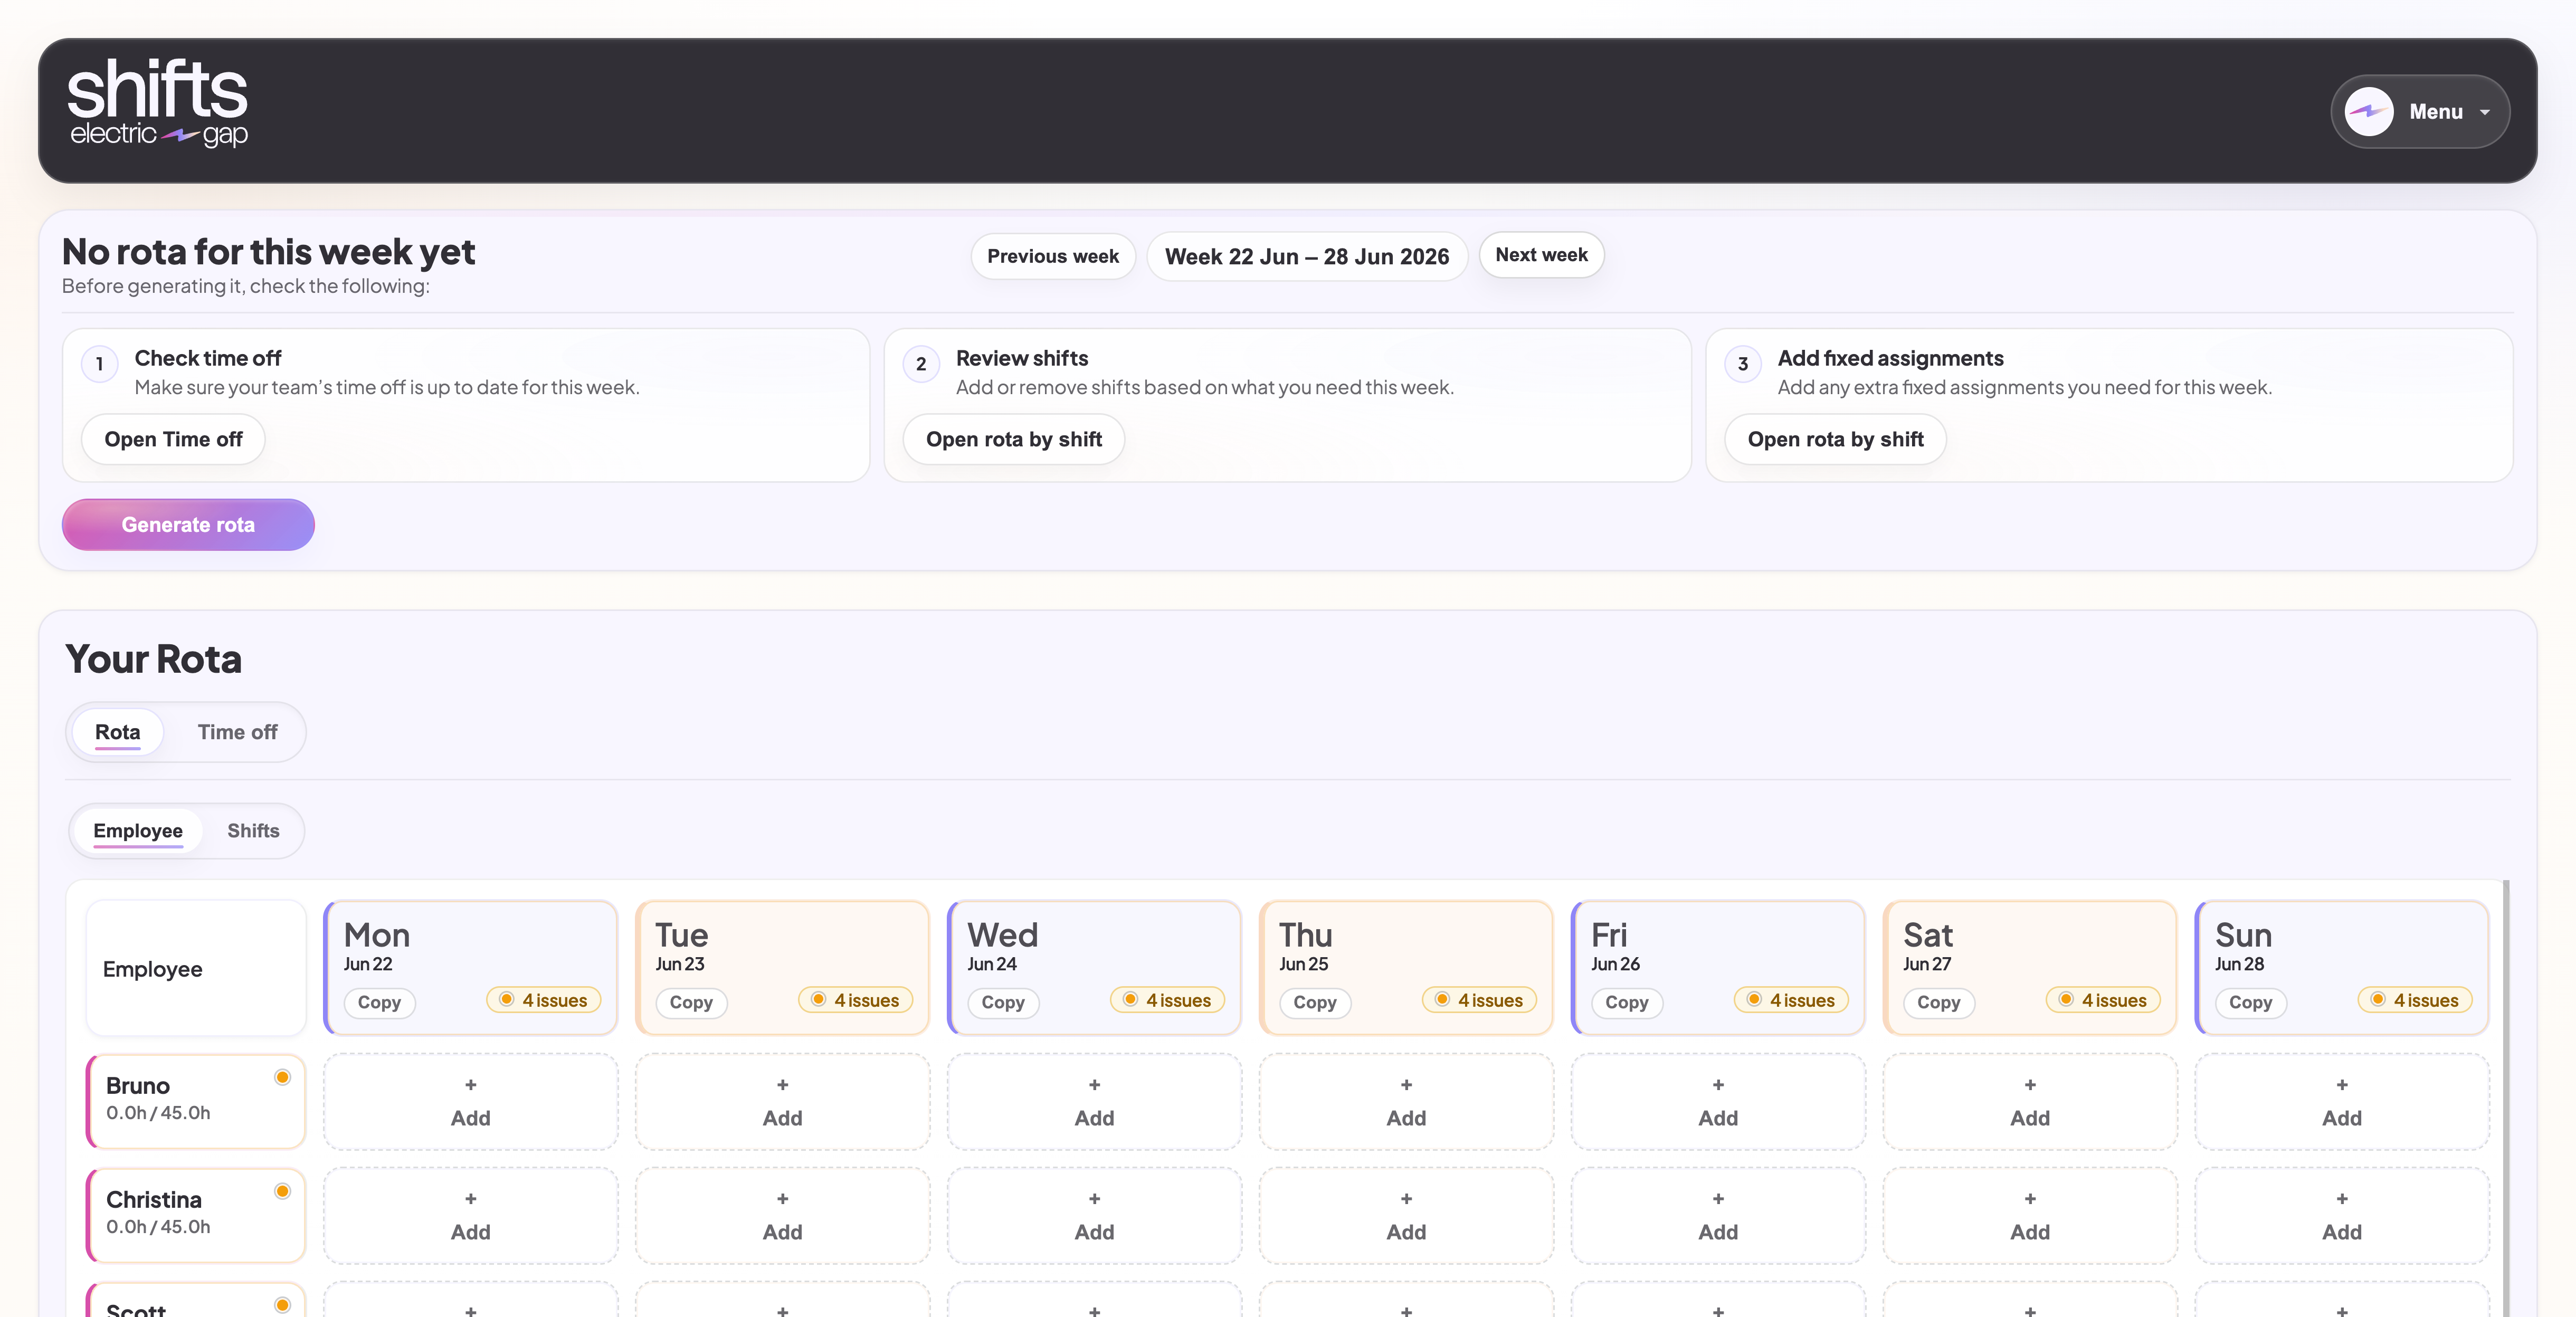
Task: Add a shift for Bruno on Wednesday
Action: (x=1095, y=1101)
